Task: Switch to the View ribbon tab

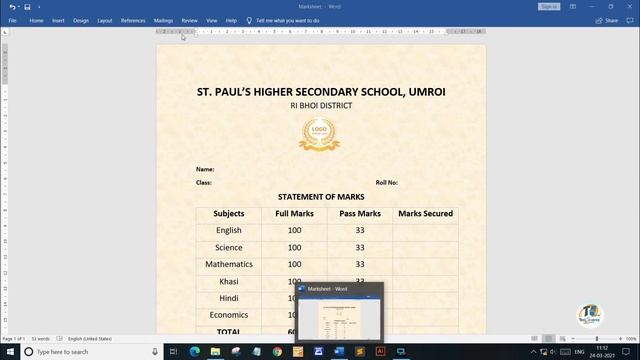Action: coord(211,20)
